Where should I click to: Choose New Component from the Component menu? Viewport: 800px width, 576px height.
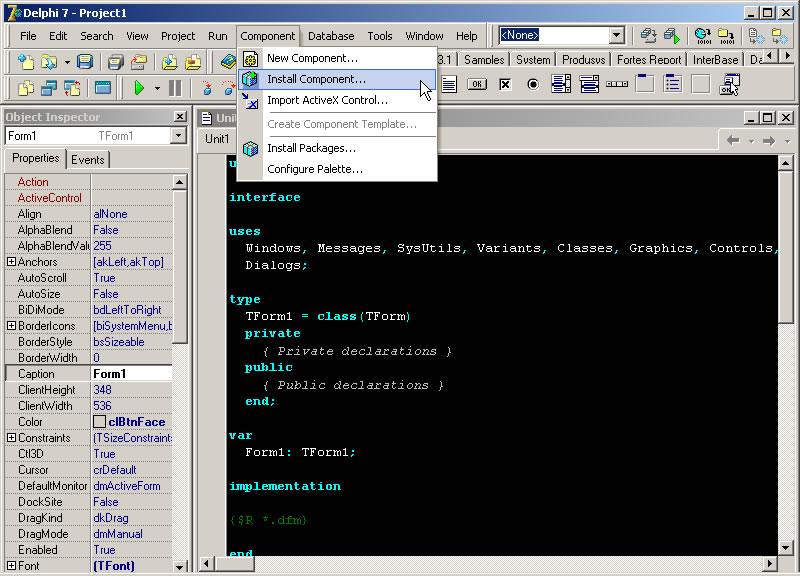[310, 57]
